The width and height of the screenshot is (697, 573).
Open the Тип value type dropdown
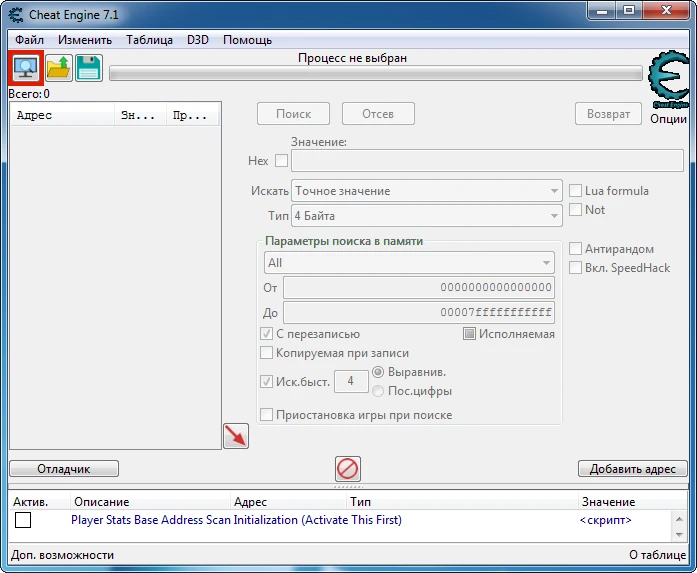click(x=427, y=216)
